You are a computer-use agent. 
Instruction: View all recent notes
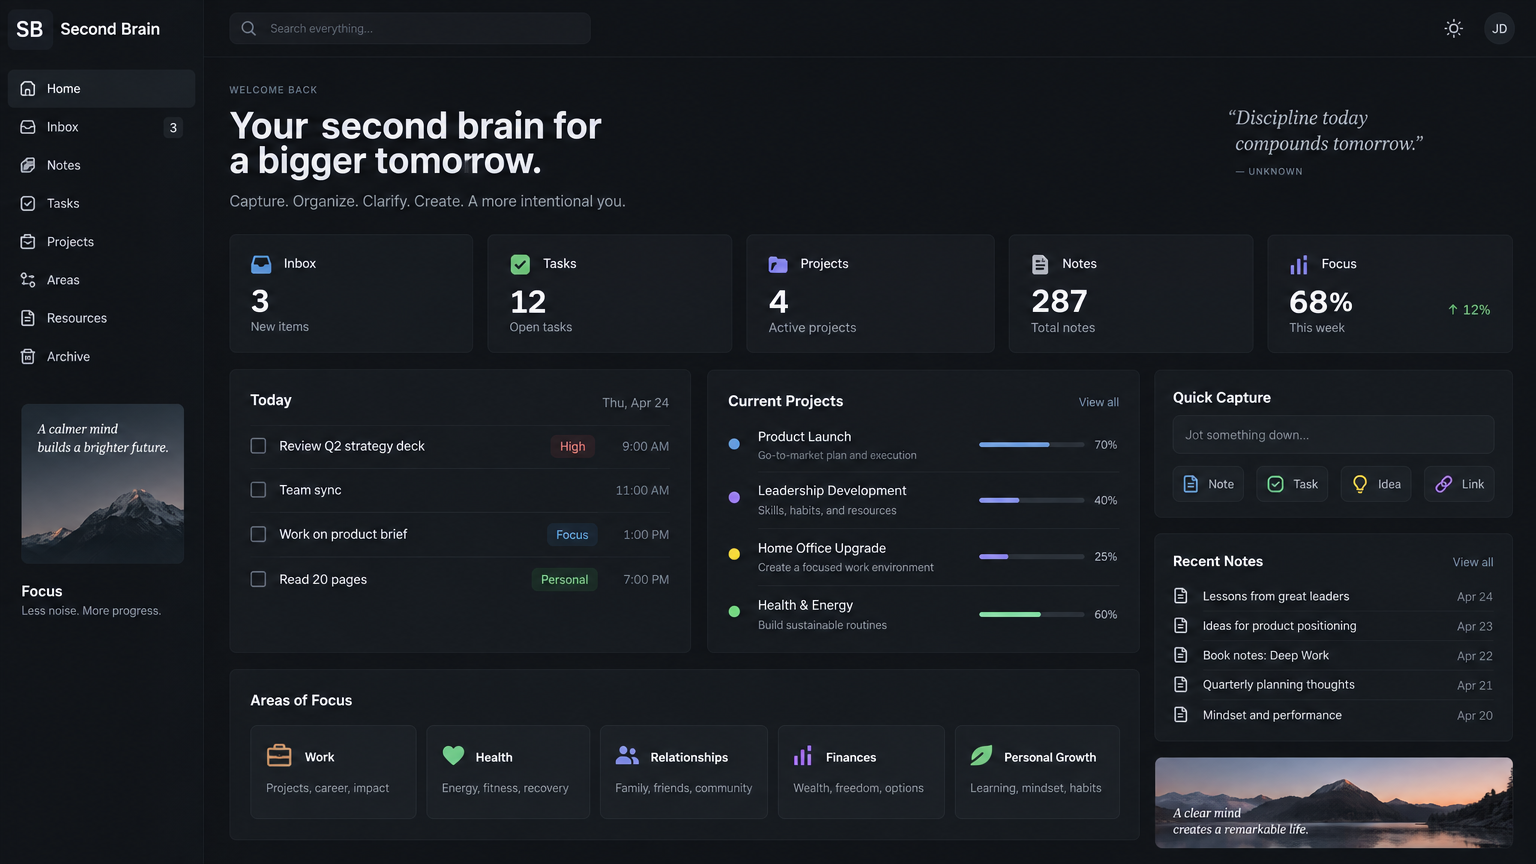pyautogui.click(x=1473, y=562)
